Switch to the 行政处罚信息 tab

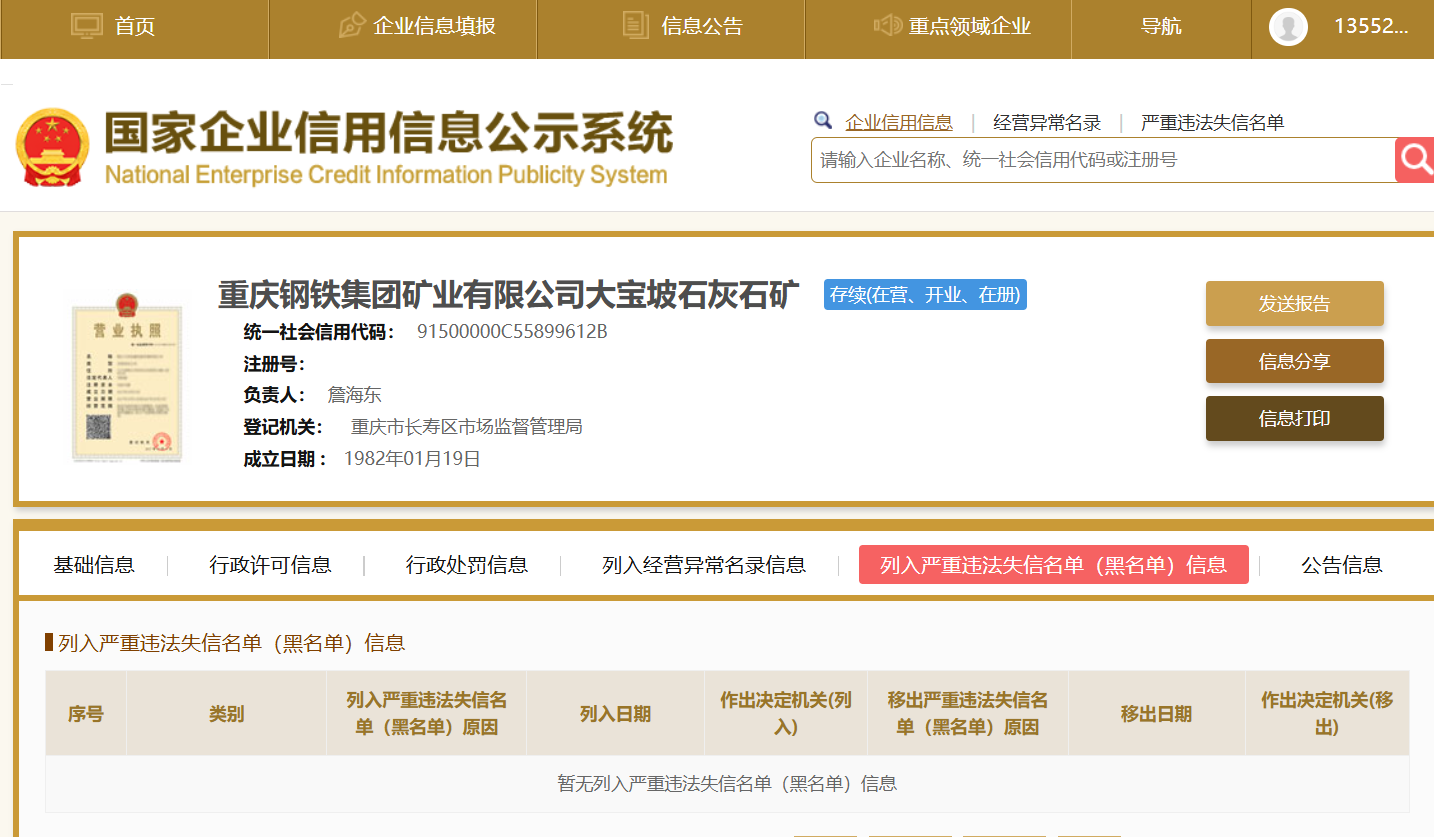tap(467, 565)
